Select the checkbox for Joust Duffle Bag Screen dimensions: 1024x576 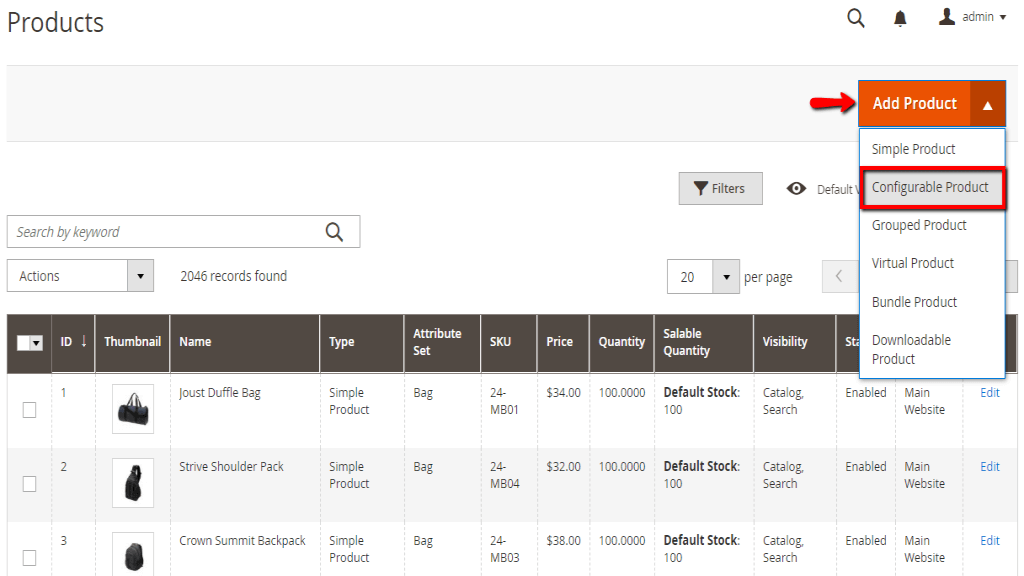[29, 410]
